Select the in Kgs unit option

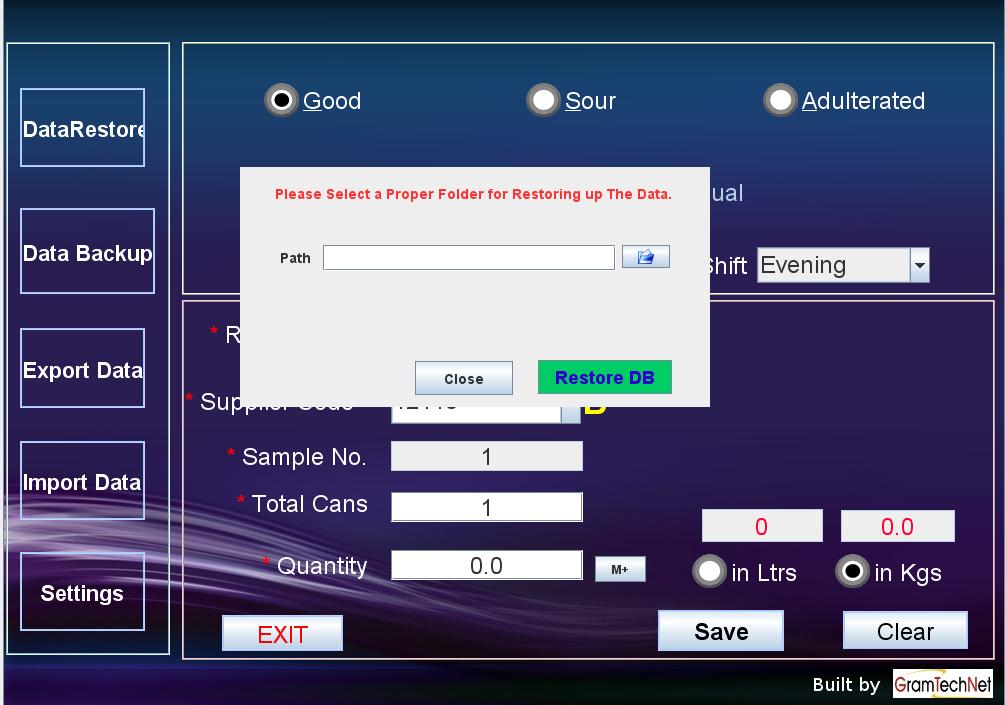point(852,572)
